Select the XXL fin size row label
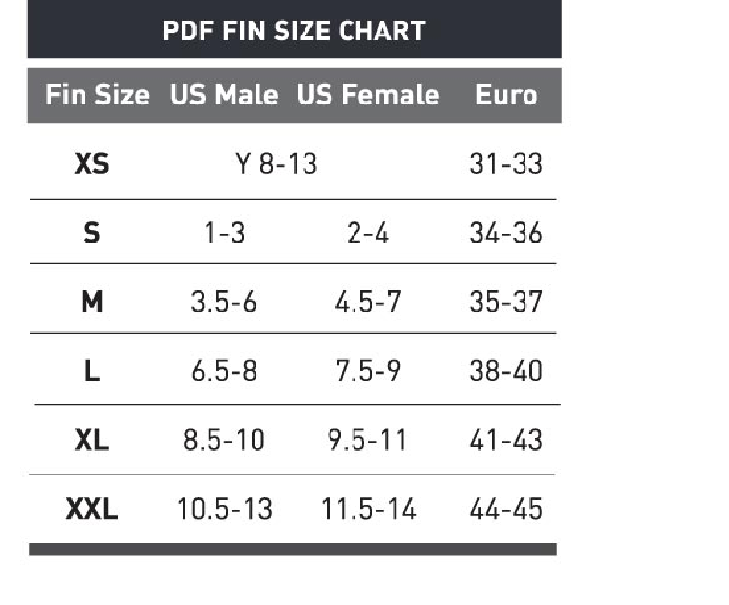Screen dimensions: 729x605 pos(92,509)
